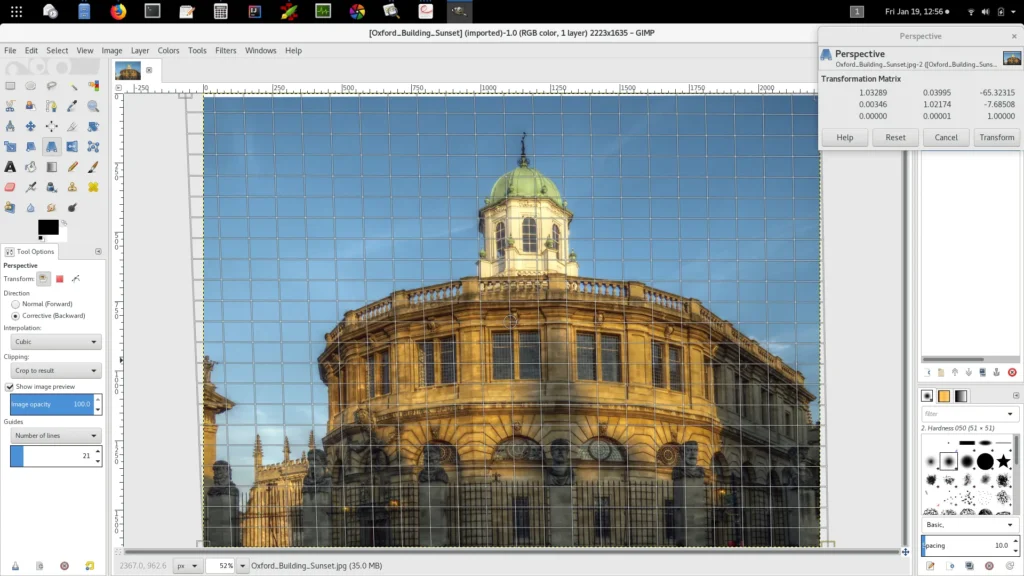Open the Colors menu

coord(168,50)
